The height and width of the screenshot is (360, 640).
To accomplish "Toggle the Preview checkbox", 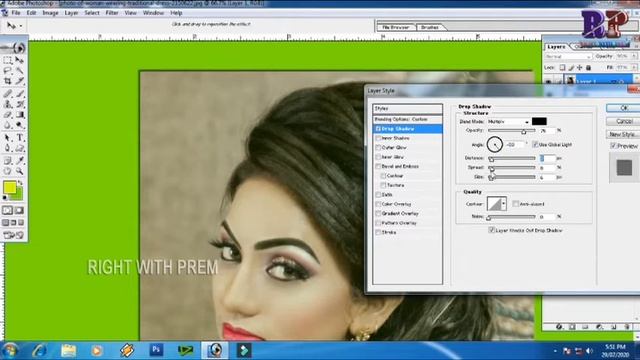I will point(613,146).
